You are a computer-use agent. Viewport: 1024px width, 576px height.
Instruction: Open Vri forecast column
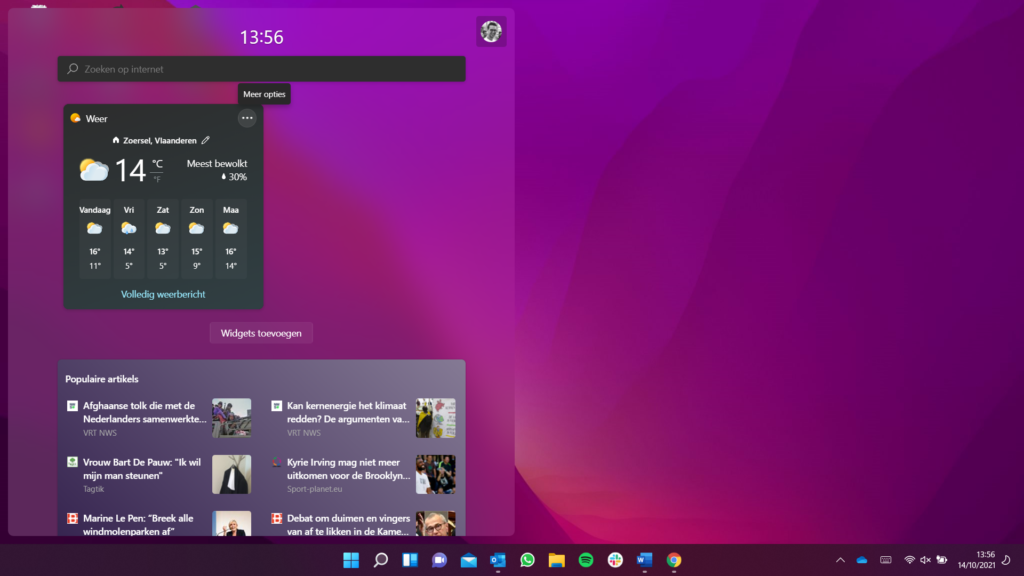coord(129,238)
